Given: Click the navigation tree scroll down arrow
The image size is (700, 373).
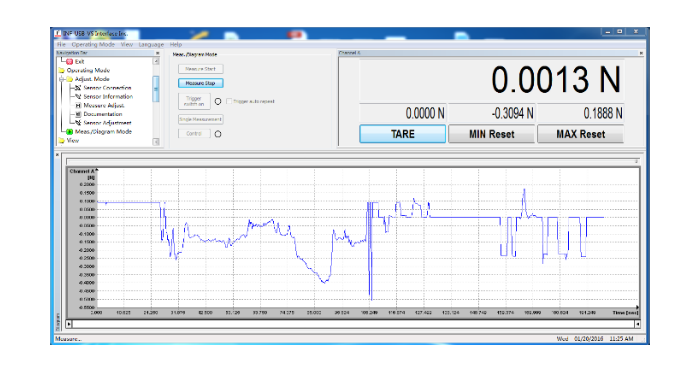Looking at the screenshot, I should tap(156, 141).
